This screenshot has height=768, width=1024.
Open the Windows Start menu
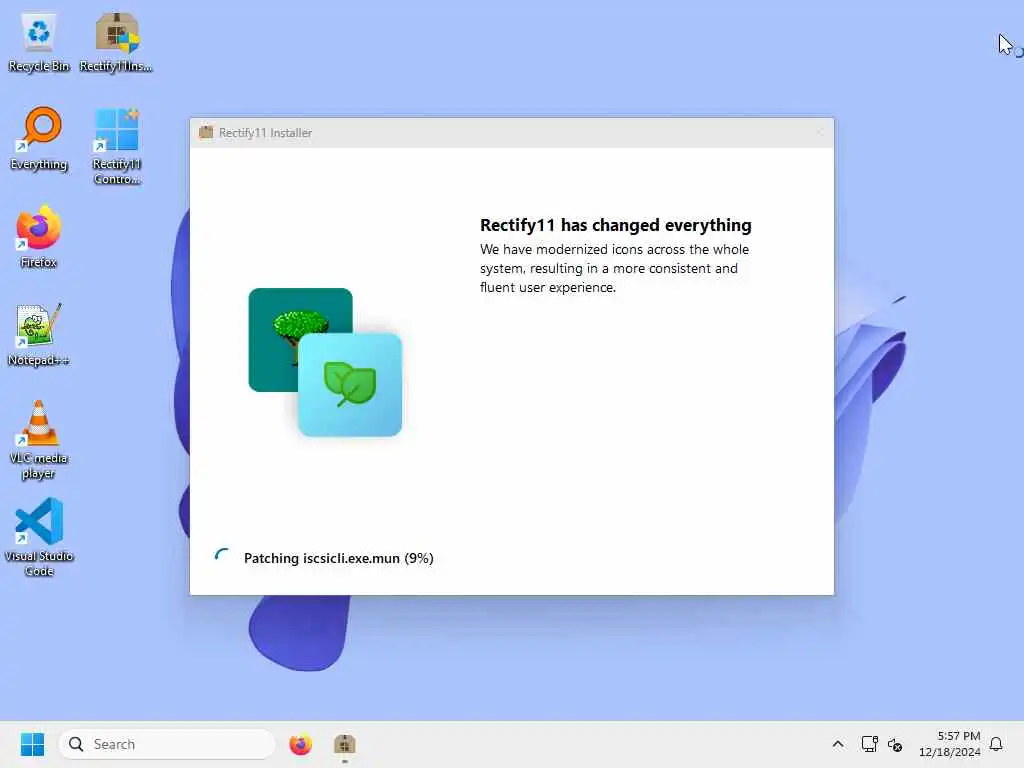pos(32,744)
